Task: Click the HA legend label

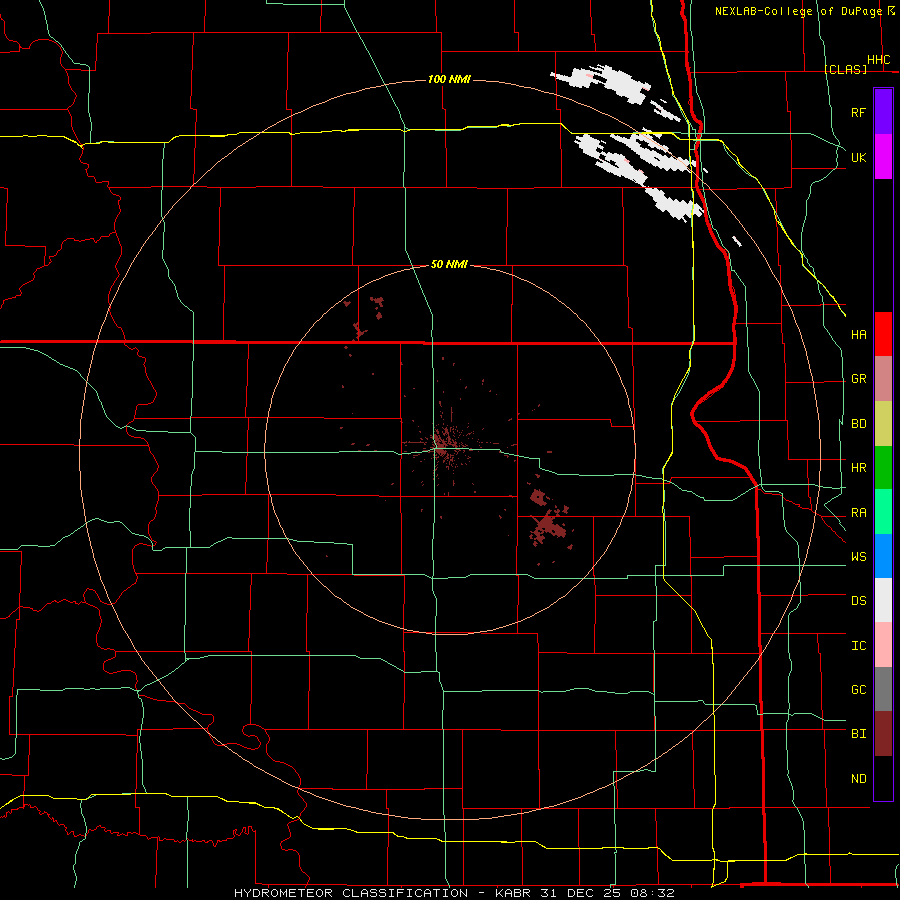Action: 858,335
